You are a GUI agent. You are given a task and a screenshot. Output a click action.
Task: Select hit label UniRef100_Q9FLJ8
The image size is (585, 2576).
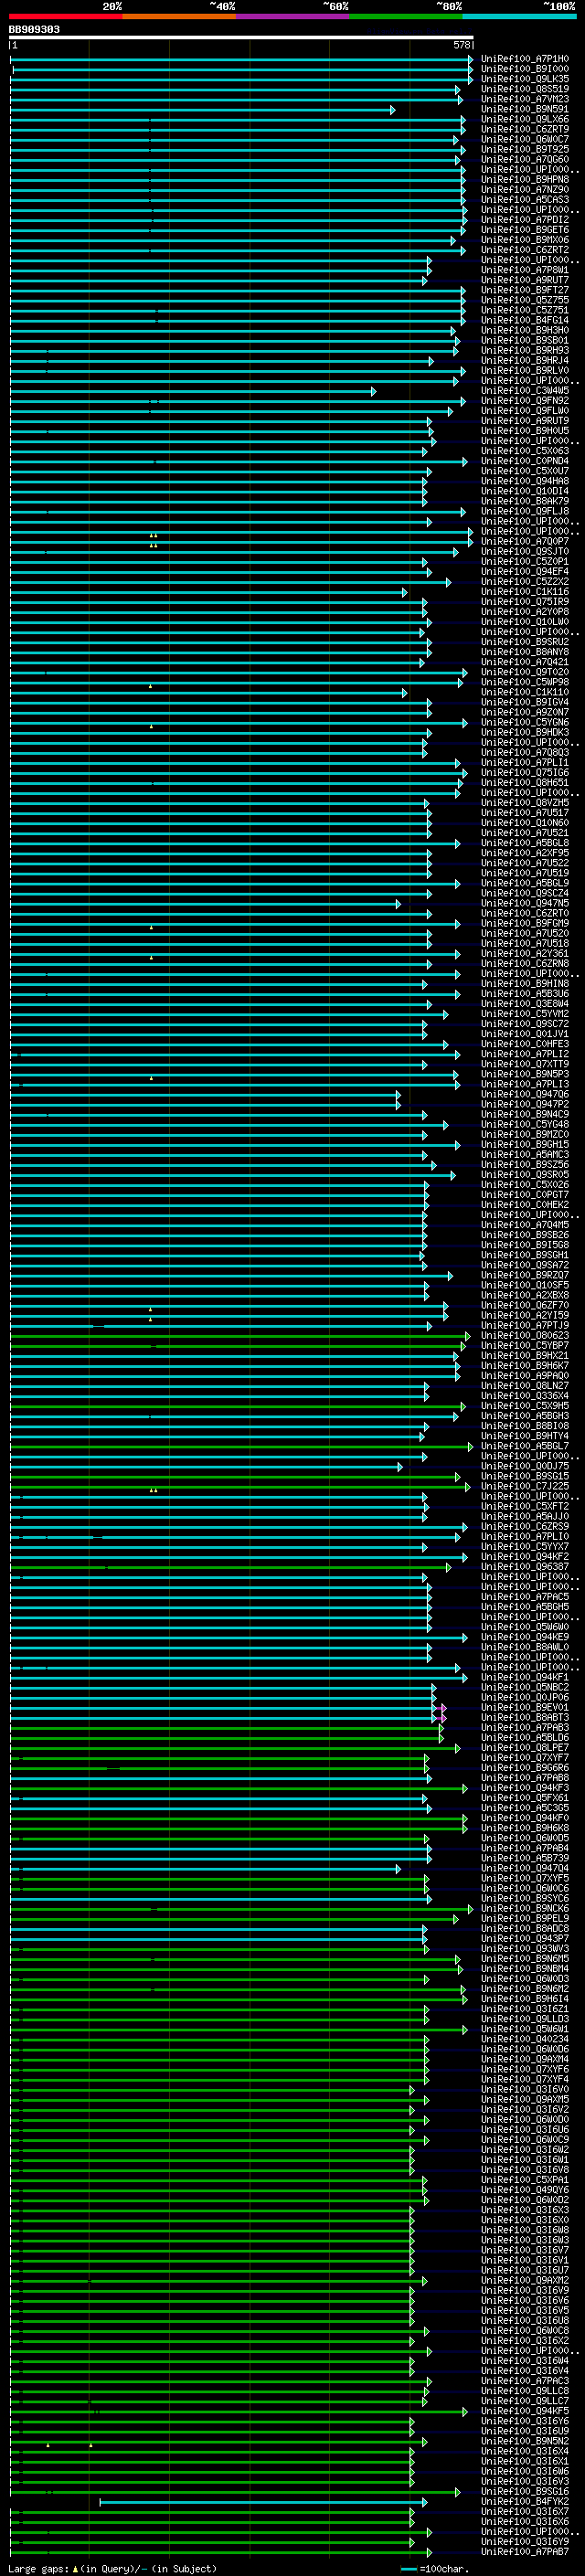[x=525, y=511]
